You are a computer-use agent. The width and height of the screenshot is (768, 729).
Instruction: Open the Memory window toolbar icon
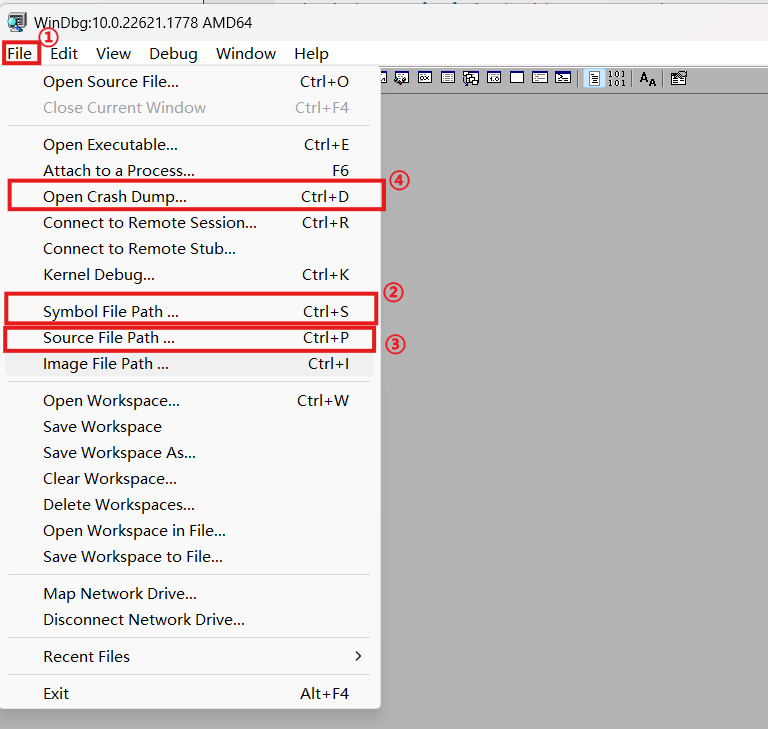[448, 78]
